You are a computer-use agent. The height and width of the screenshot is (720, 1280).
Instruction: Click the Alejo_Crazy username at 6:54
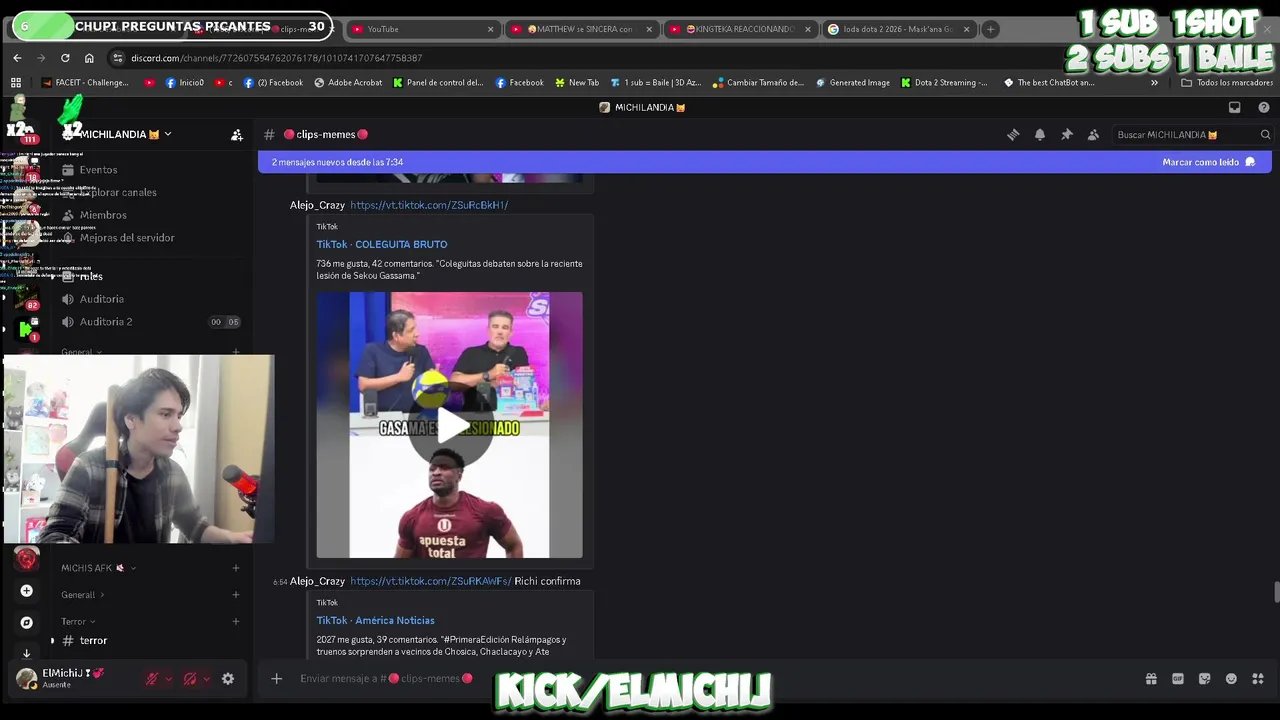click(x=317, y=581)
